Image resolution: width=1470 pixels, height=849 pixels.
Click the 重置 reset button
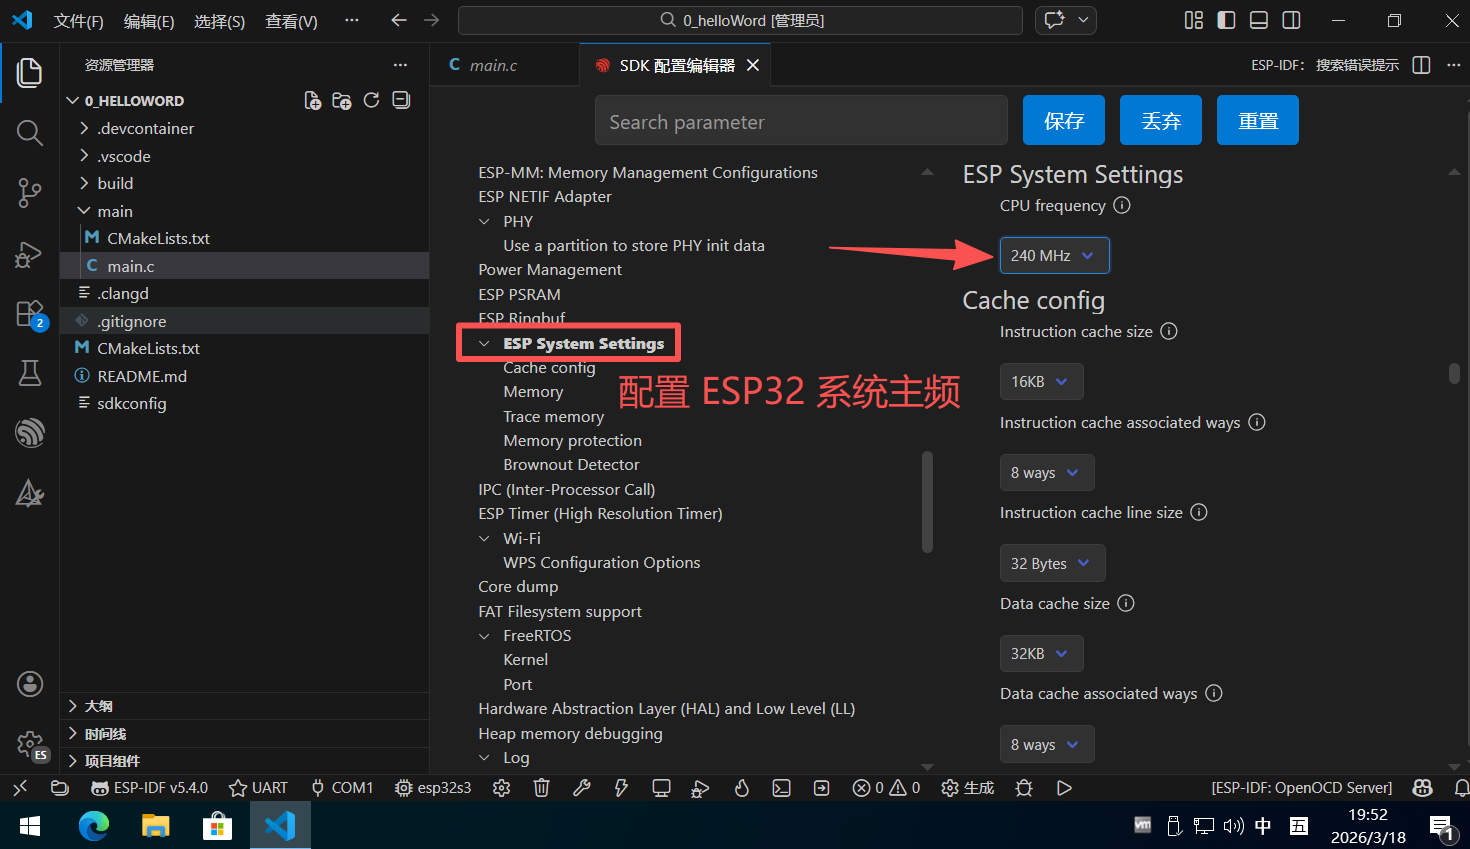tap(1258, 120)
